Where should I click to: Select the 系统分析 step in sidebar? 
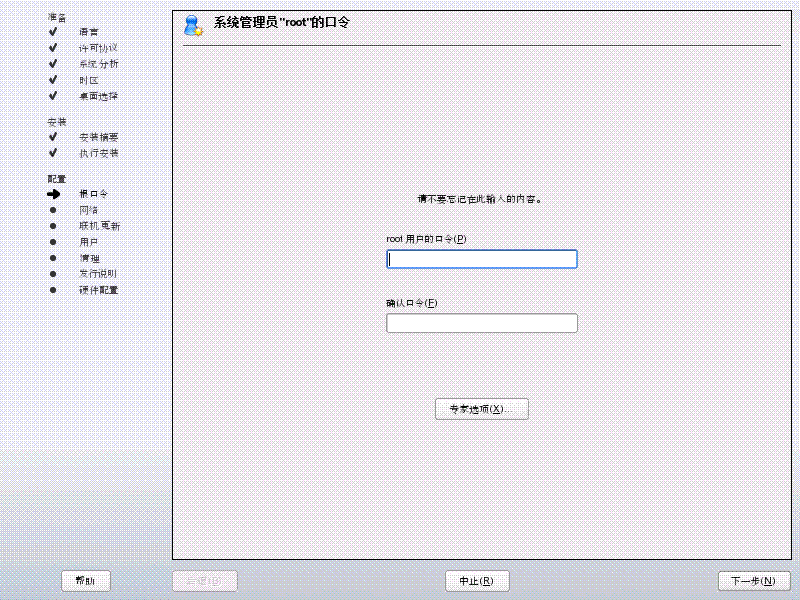coord(99,64)
